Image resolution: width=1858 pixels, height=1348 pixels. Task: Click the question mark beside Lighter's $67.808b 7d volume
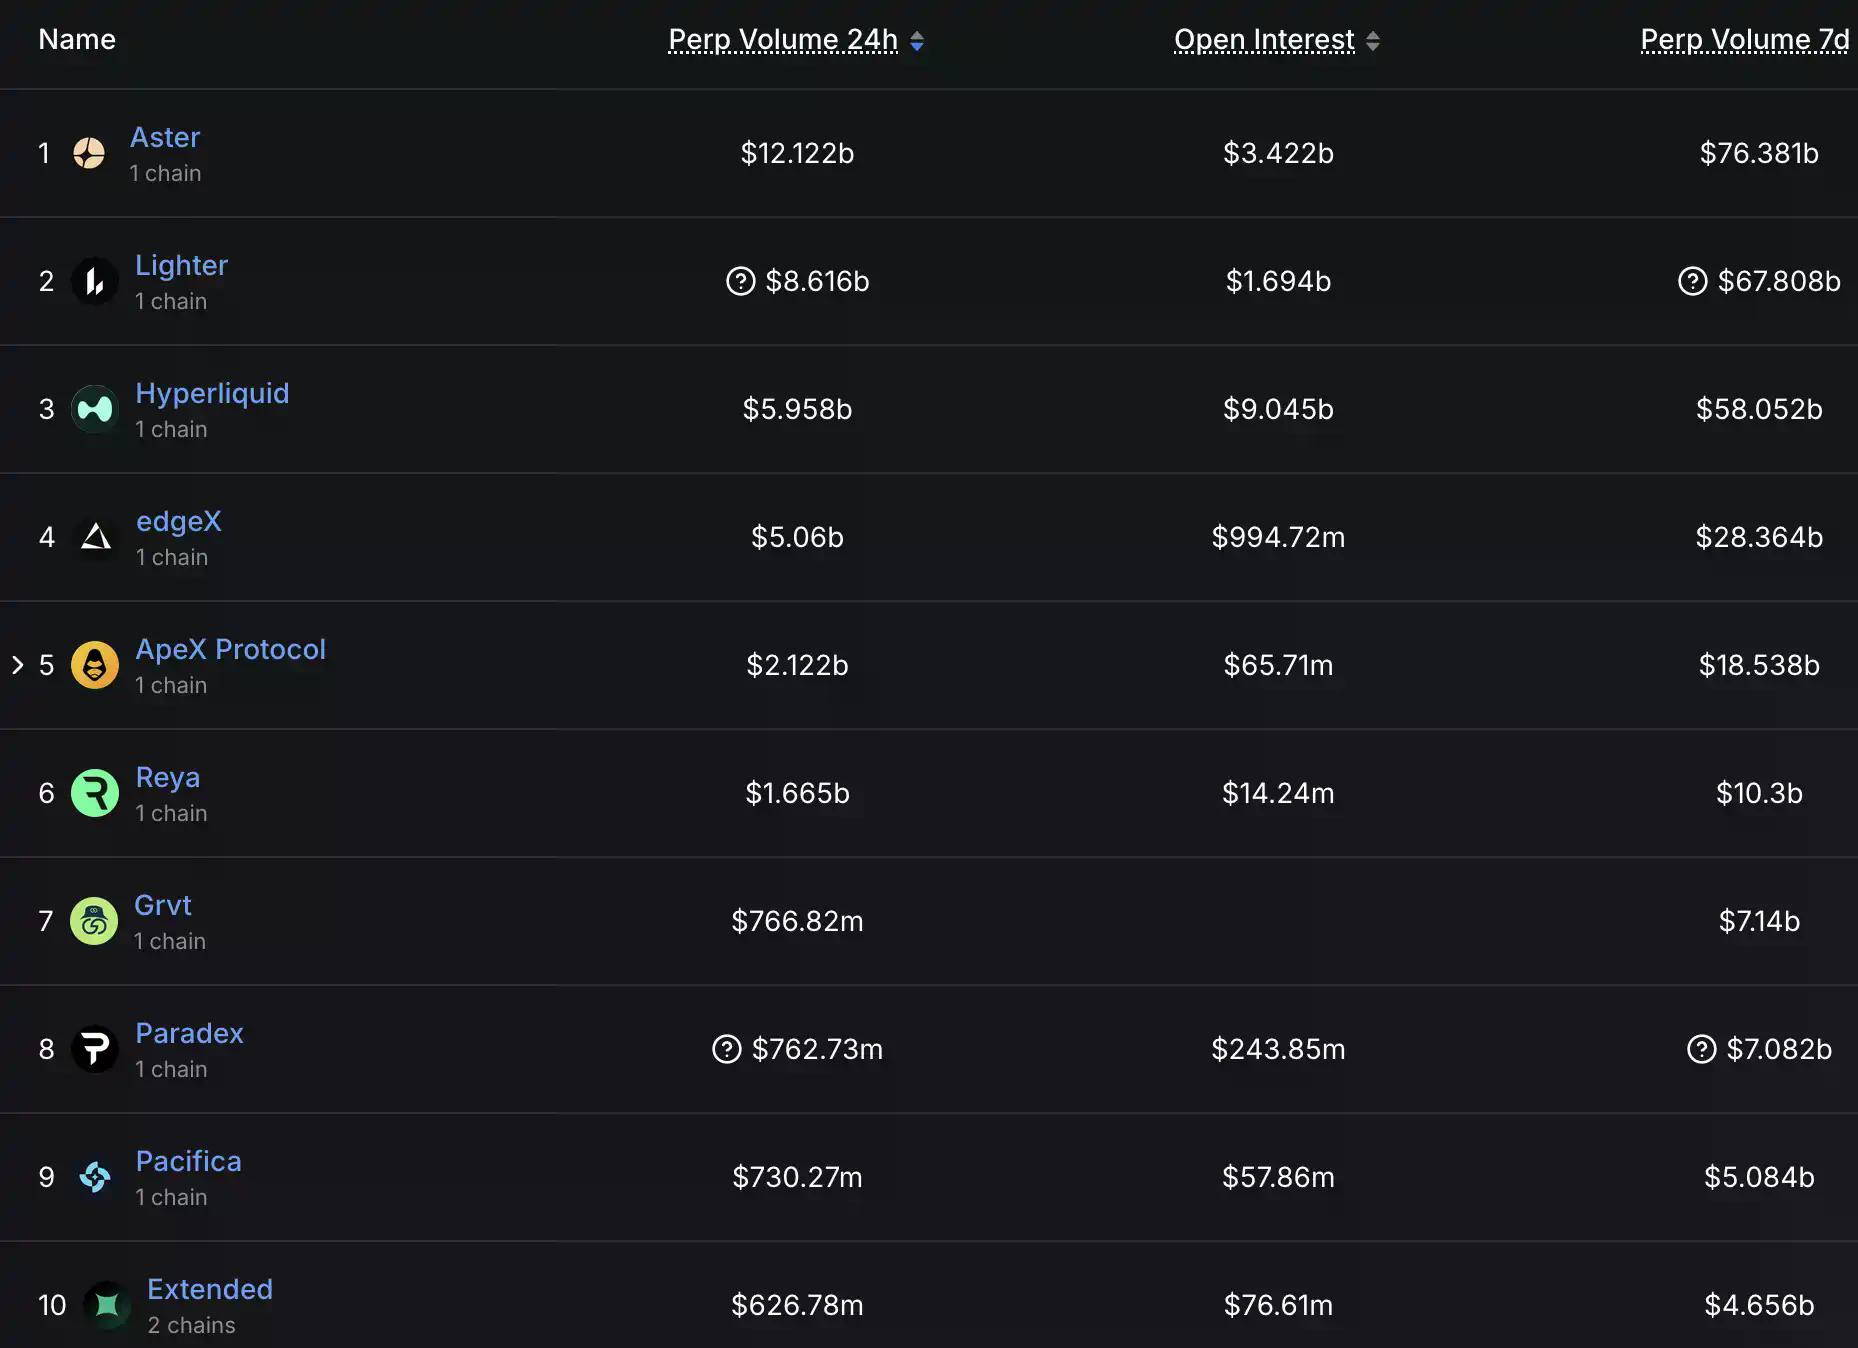1692,281
